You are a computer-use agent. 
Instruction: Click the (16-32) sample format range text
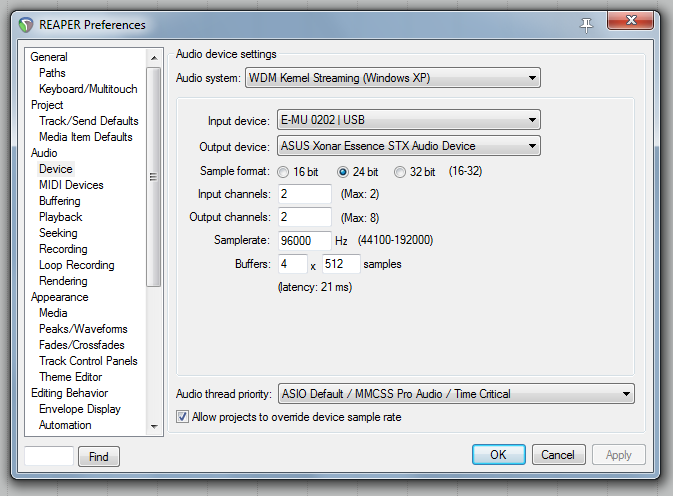pyautogui.click(x=465, y=171)
